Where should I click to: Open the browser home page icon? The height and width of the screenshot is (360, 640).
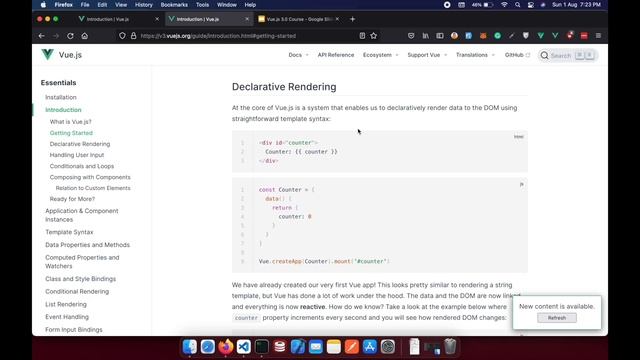[x=84, y=36]
